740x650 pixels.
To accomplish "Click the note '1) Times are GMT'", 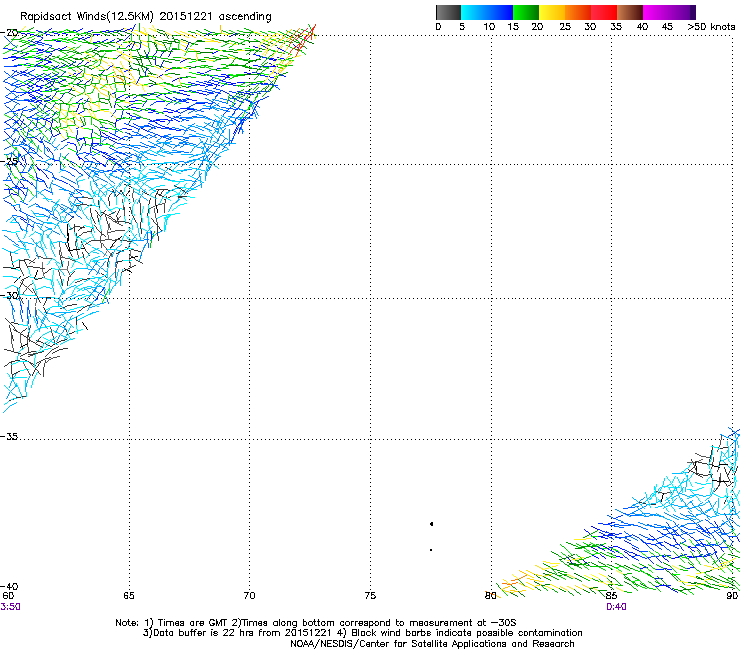I will [186, 623].
